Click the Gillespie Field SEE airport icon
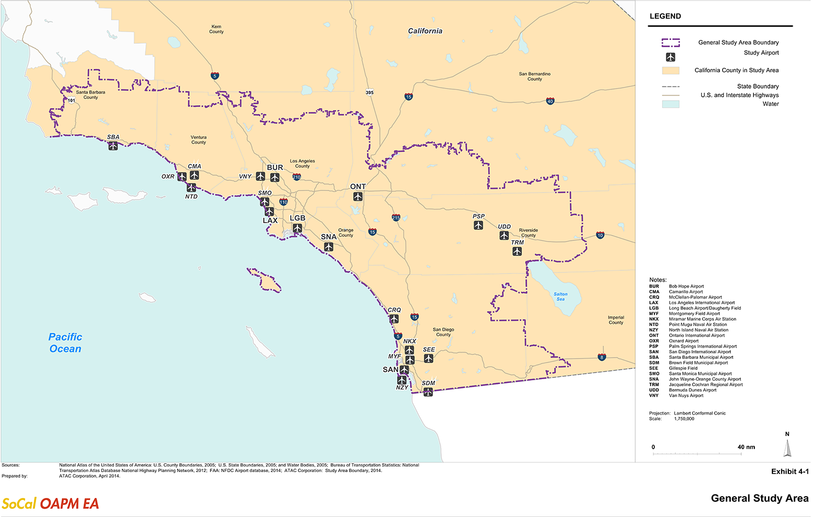 point(428,359)
